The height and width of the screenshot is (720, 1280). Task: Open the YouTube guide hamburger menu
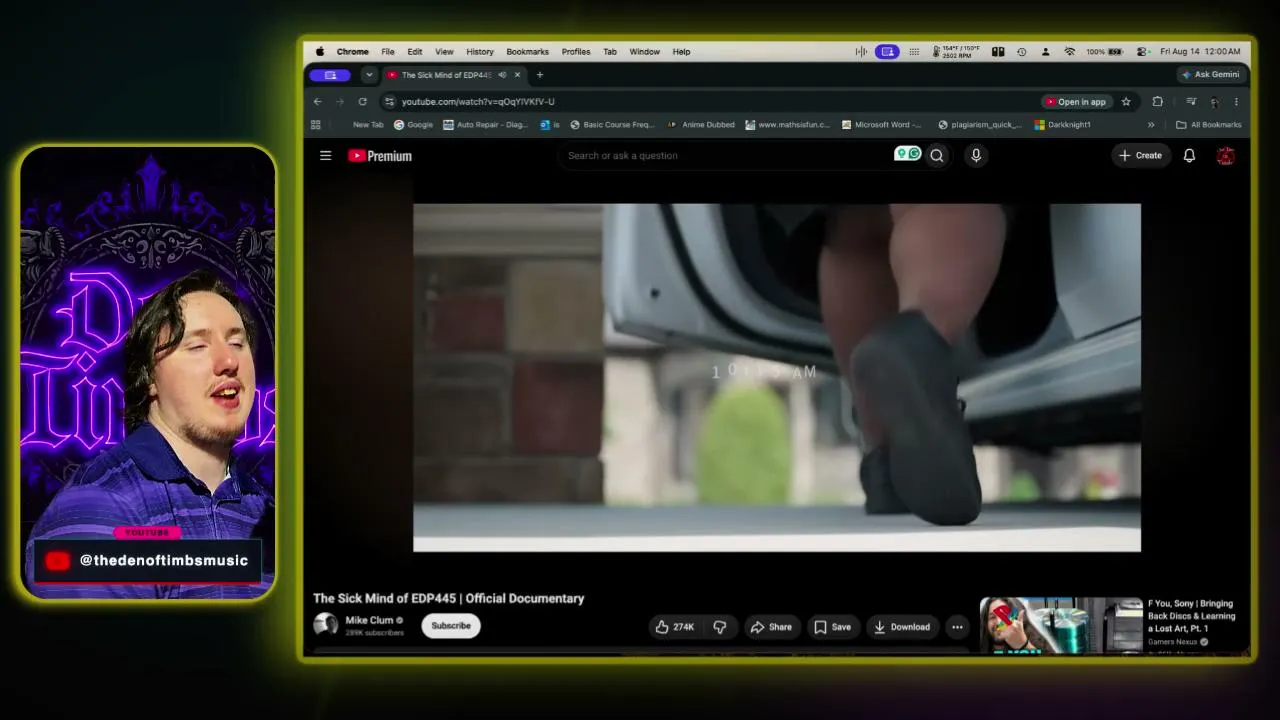tap(325, 155)
